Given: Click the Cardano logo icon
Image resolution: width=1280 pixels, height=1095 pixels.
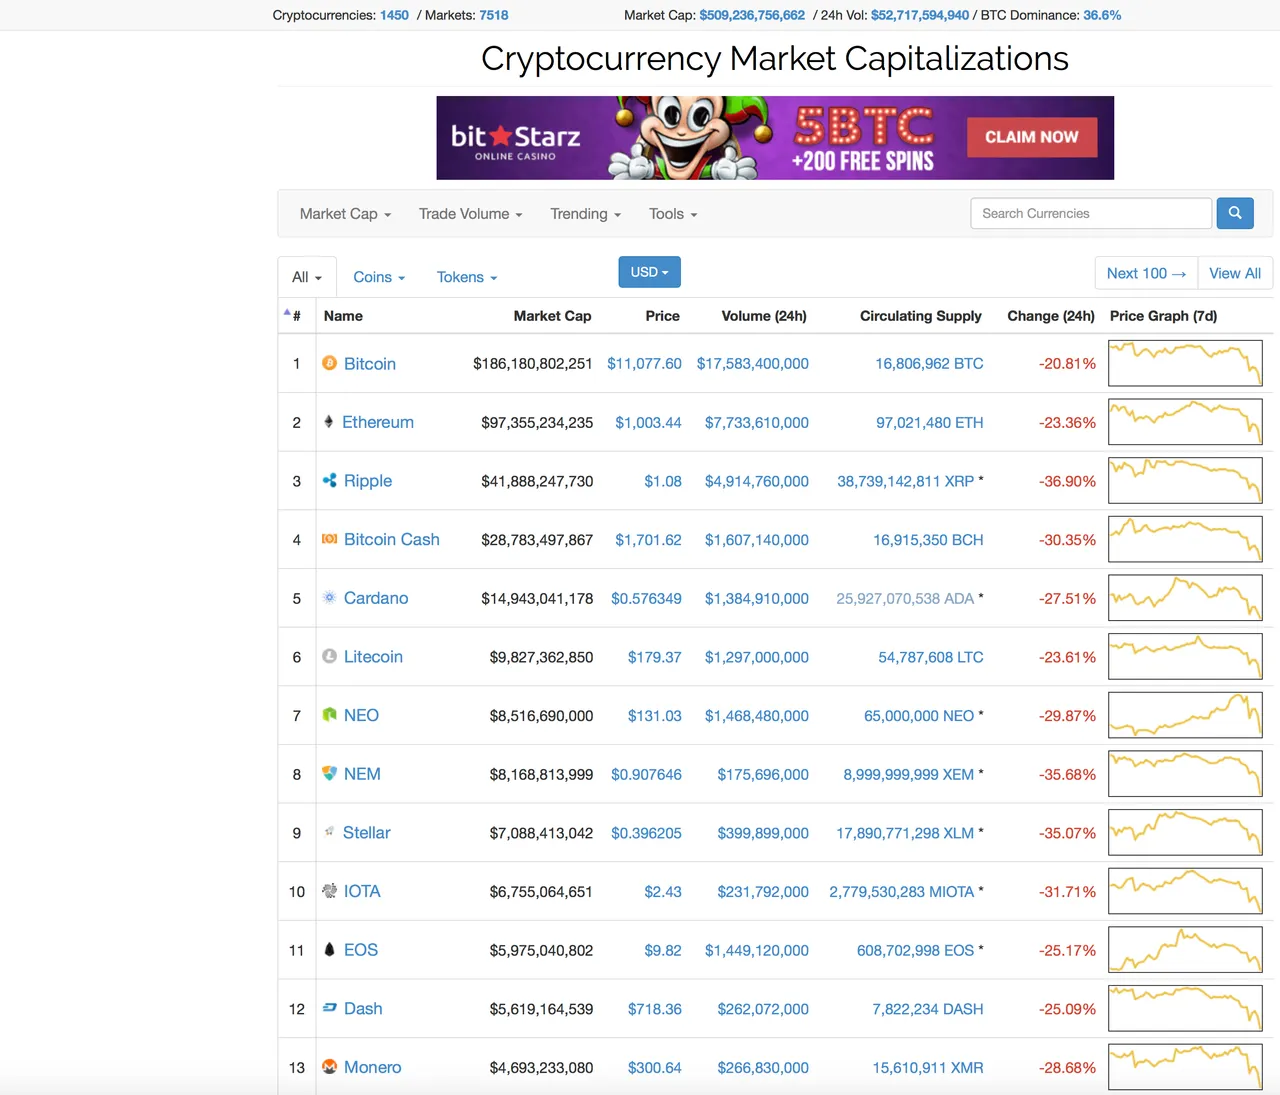Looking at the screenshot, I should point(329,598).
